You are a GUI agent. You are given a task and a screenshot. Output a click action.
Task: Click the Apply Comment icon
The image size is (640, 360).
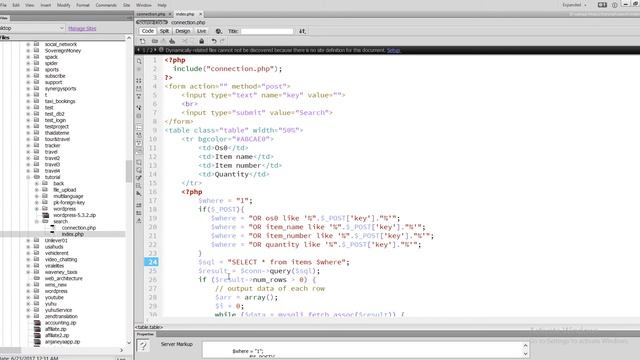click(139, 162)
